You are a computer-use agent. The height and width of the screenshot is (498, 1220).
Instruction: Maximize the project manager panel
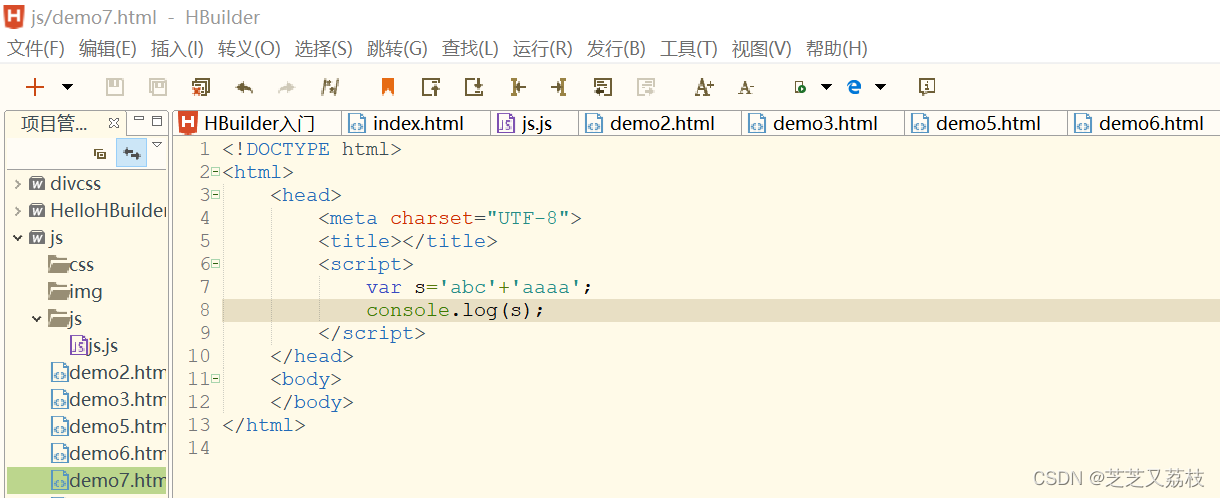coord(157,121)
